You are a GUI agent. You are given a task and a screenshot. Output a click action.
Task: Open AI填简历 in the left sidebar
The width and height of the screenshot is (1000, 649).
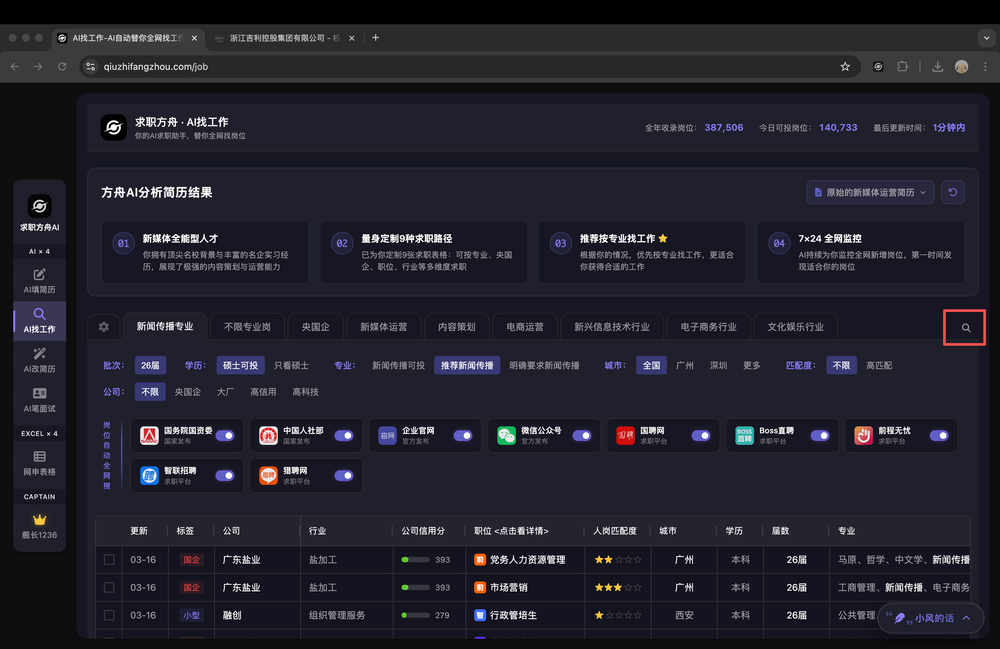pyautogui.click(x=40, y=280)
